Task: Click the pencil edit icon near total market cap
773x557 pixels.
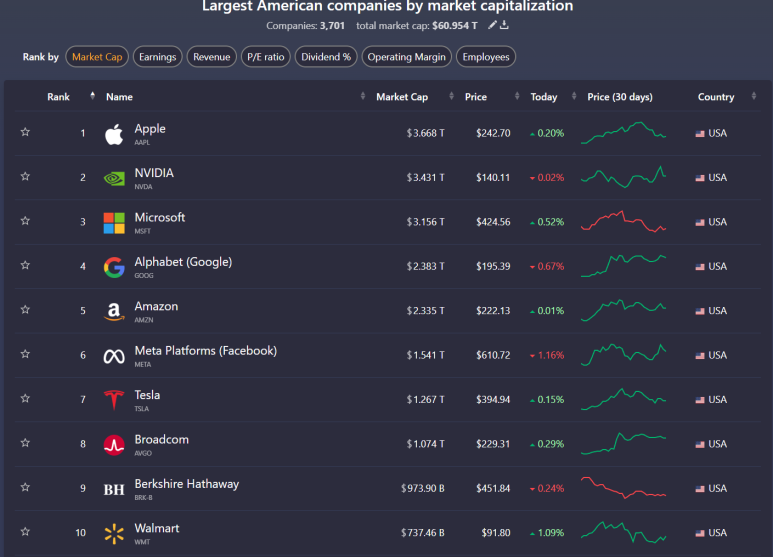Action: (492, 25)
